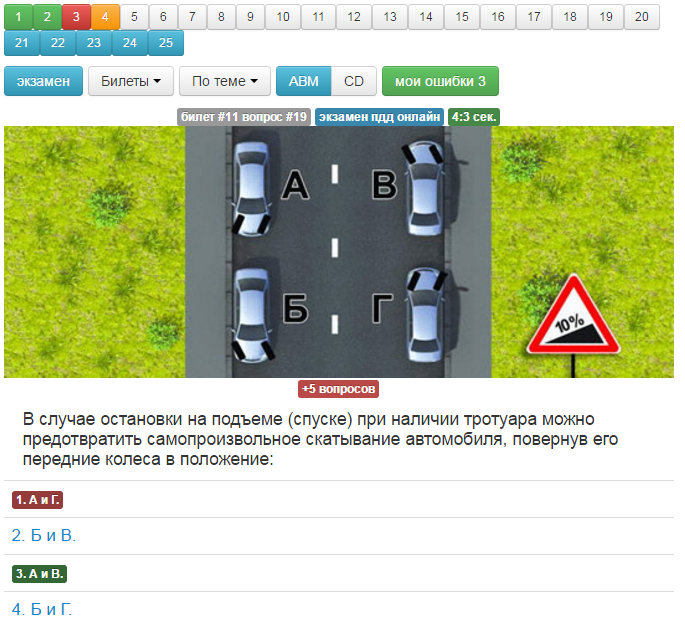Select the ABM category toggle

[304, 81]
